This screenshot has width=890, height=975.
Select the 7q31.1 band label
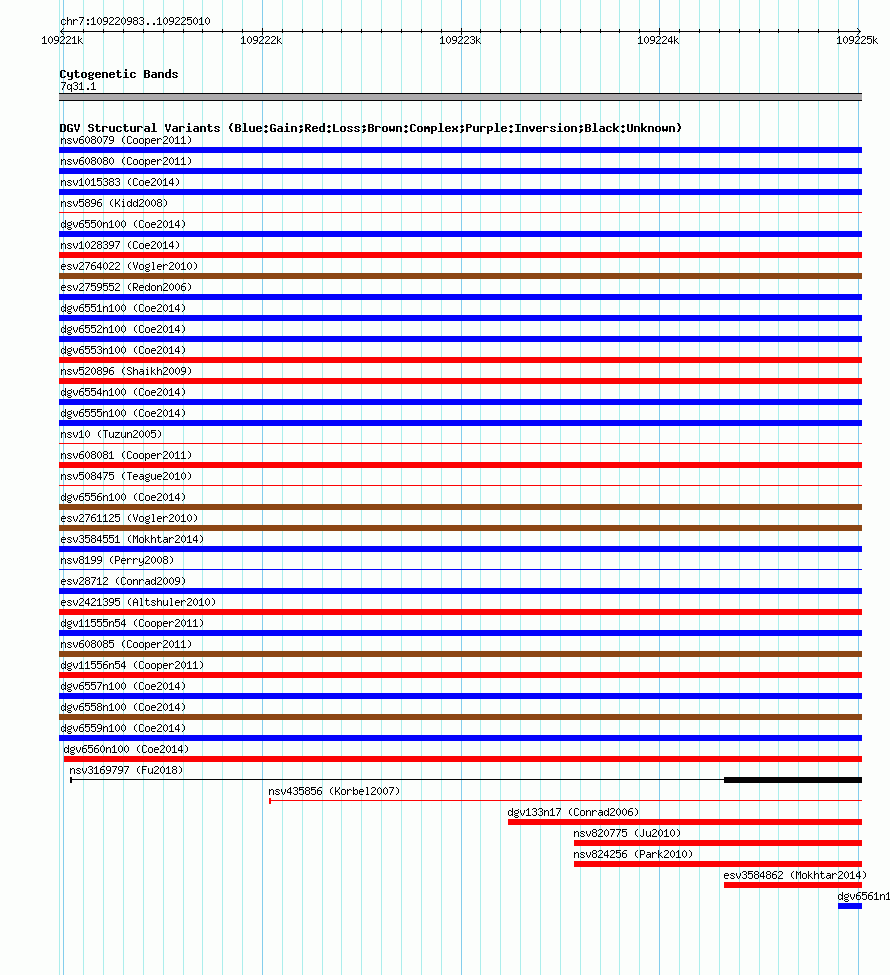78,86
